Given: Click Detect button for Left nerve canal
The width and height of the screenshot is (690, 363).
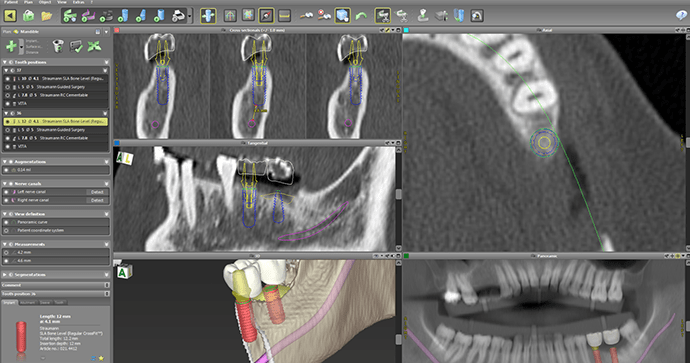Looking at the screenshot, I should 97,192.
